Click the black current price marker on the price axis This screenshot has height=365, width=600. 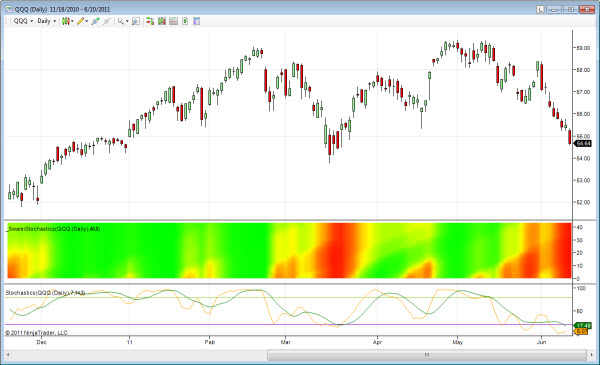[x=583, y=143]
